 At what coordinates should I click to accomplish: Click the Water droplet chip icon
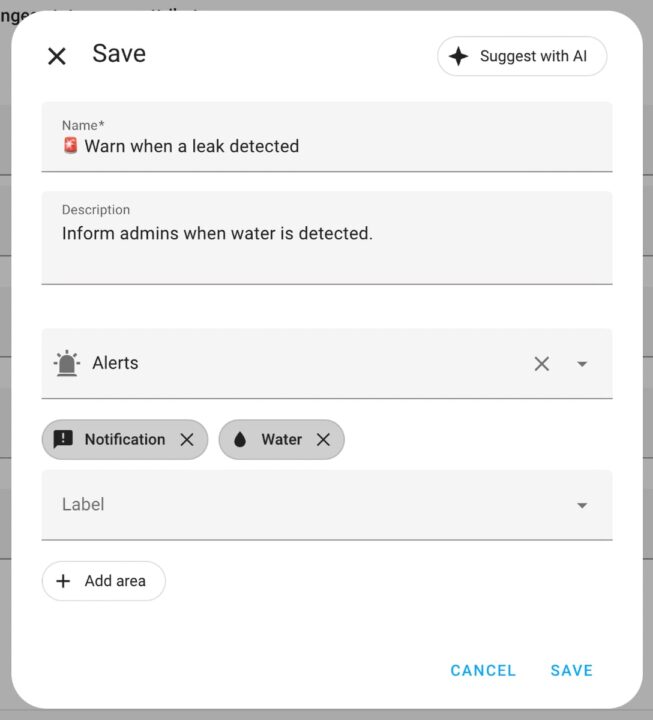pos(240,439)
